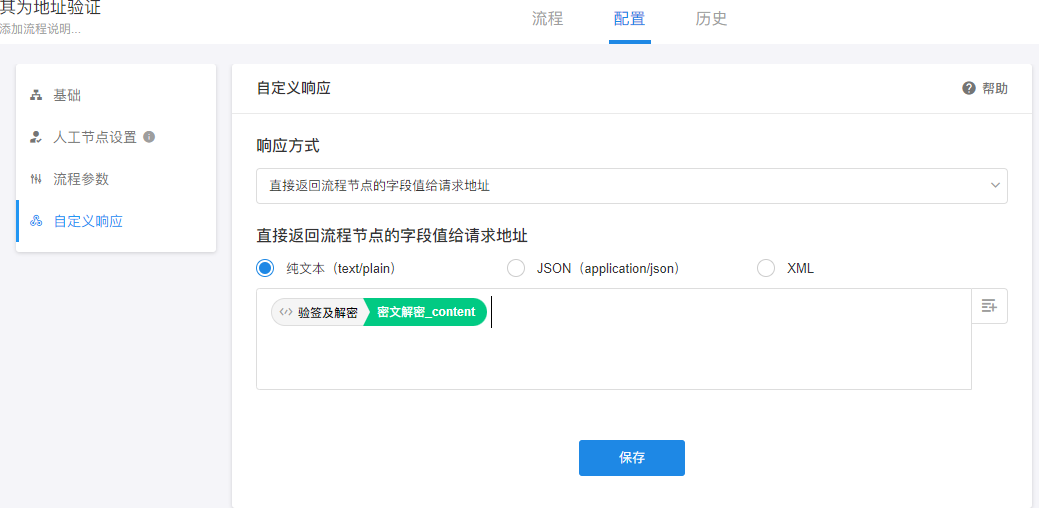Click the dropdown chevron arrow in 响应方式
1039x508 pixels.
pyautogui.click(x=995, y=186)
